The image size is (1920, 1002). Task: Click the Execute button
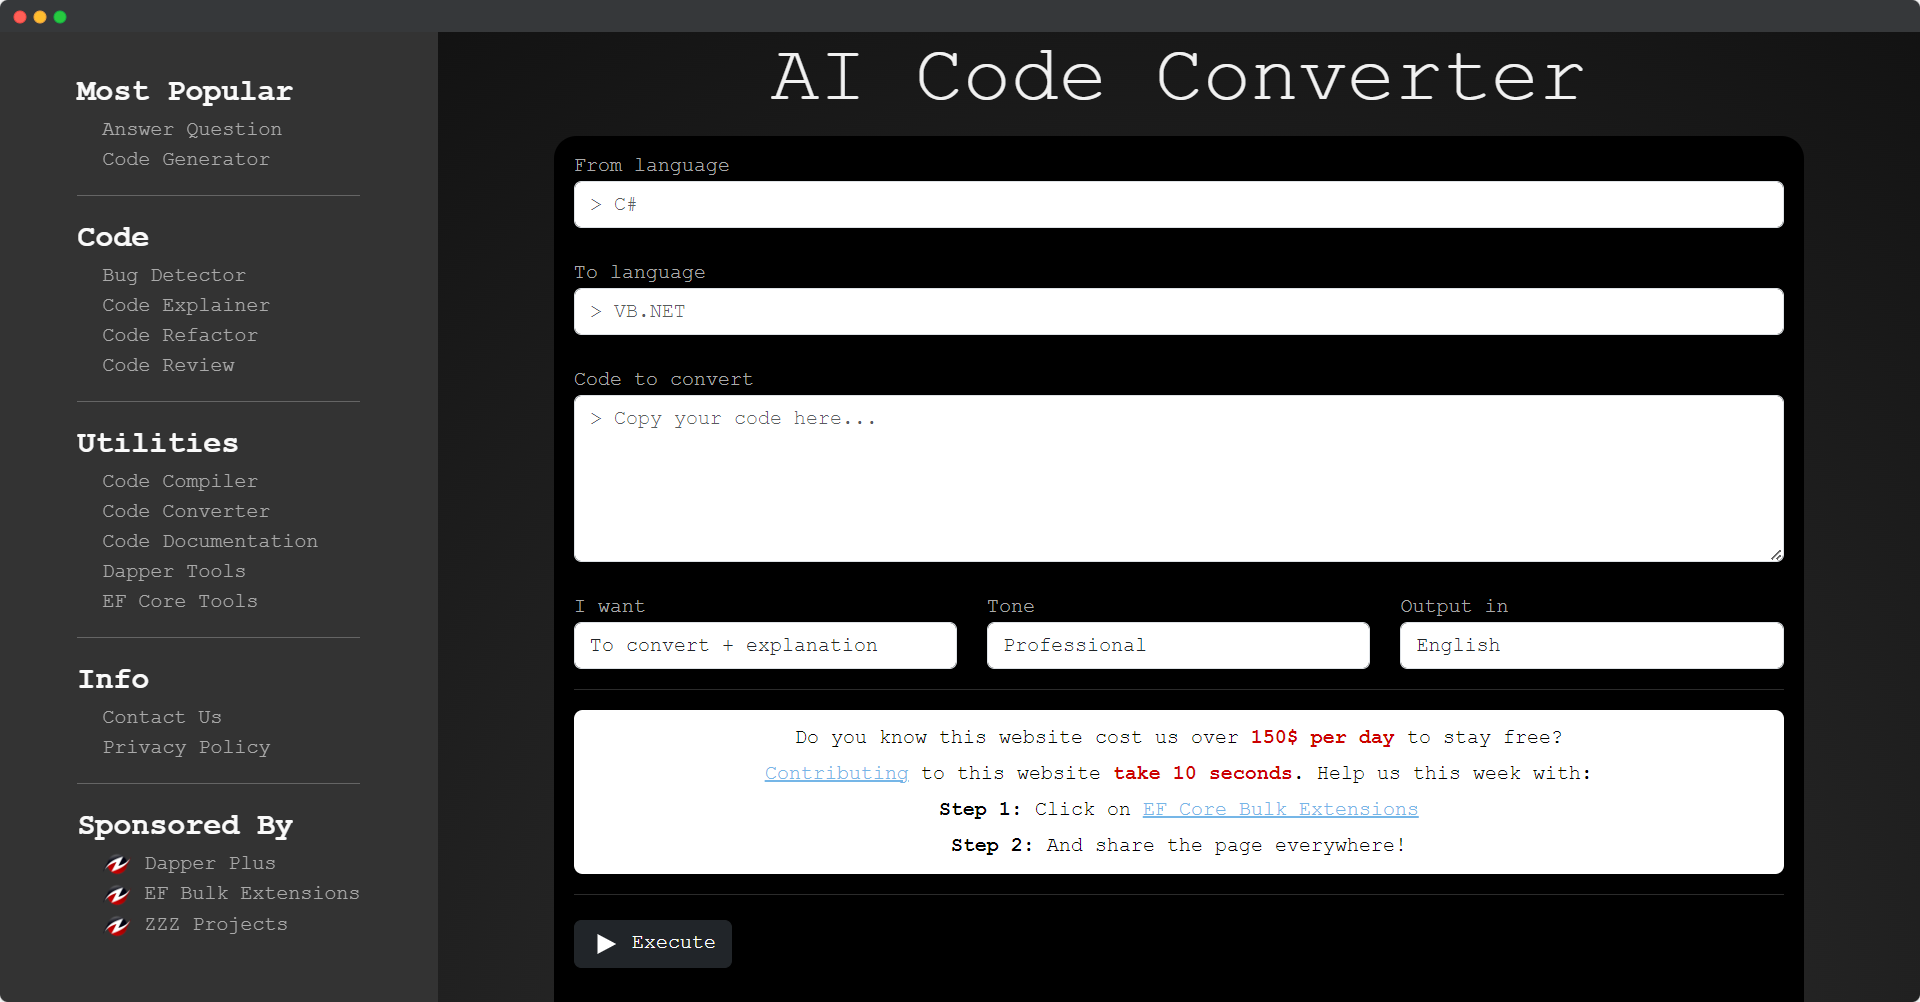(652, 943)
